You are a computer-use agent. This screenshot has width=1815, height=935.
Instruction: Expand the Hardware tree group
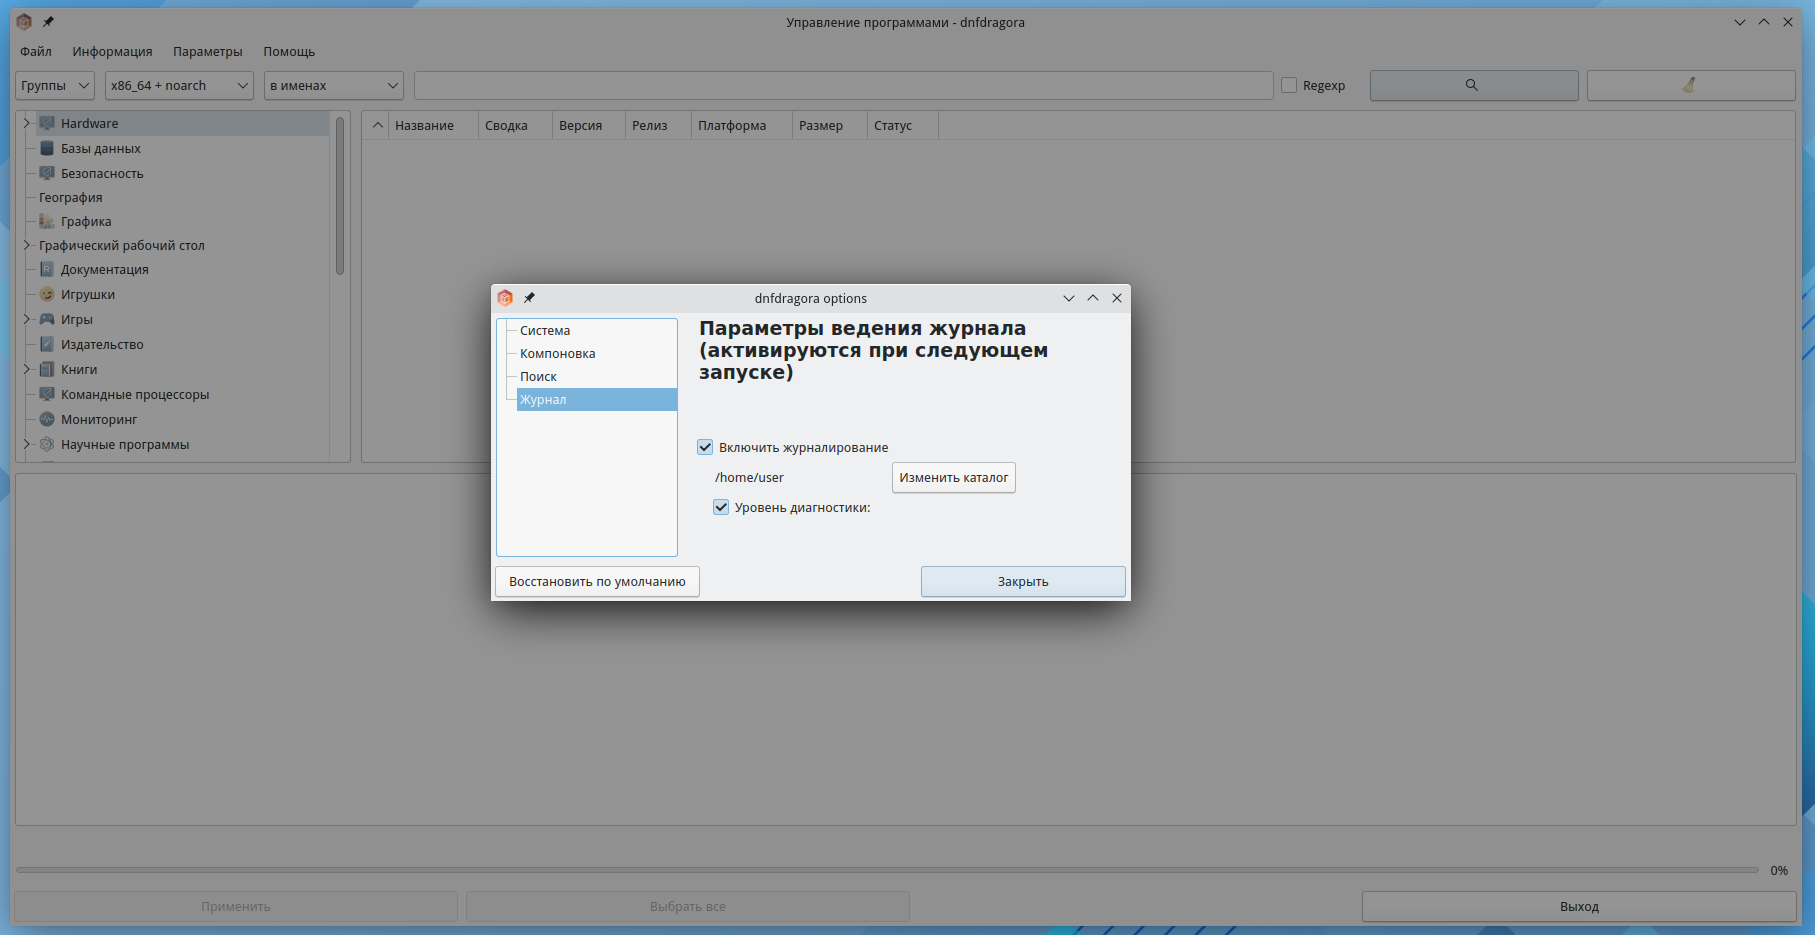point(27,123)
